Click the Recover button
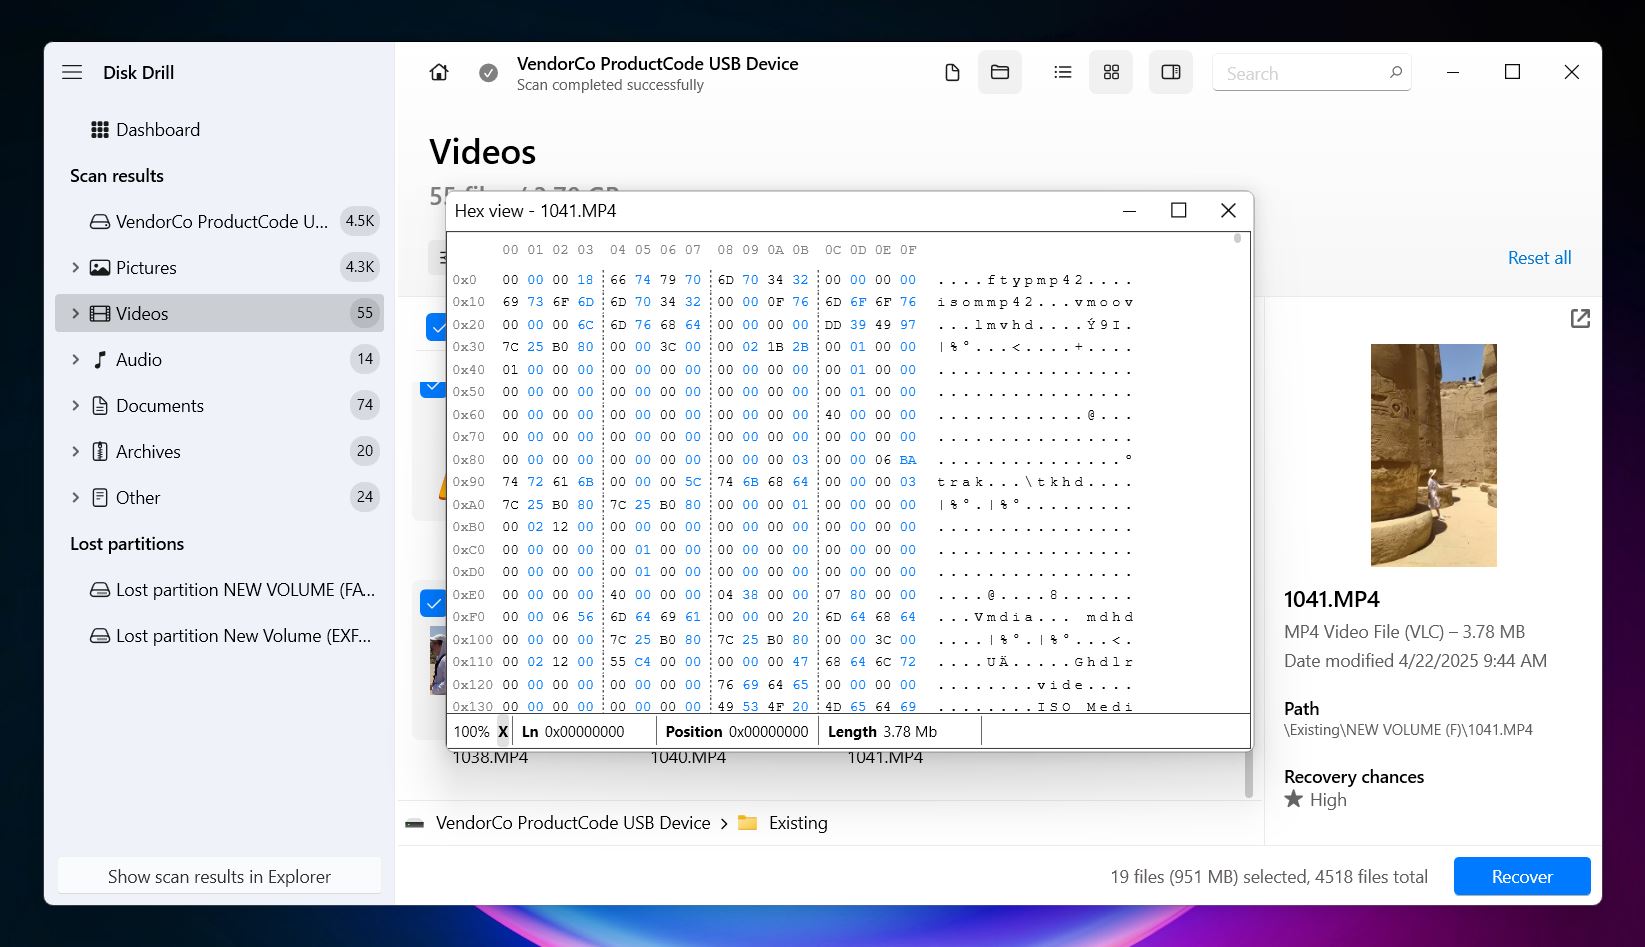Image resolution: width=1645 pixels, height=947 pixels. click(1522, 876)
